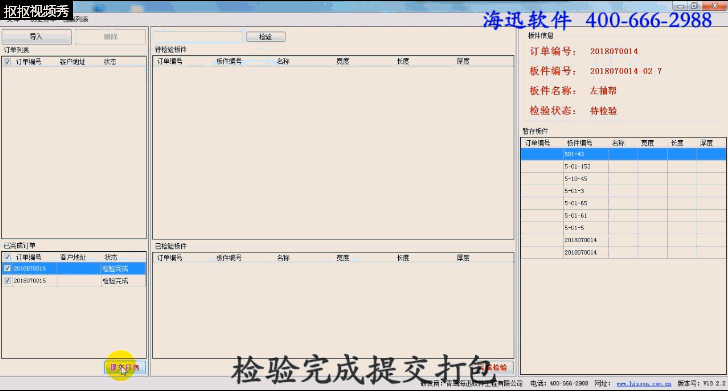728x391 pixels.
Task: Click 厚度 header in 待检验板件 table
Action: click(463, 61)
